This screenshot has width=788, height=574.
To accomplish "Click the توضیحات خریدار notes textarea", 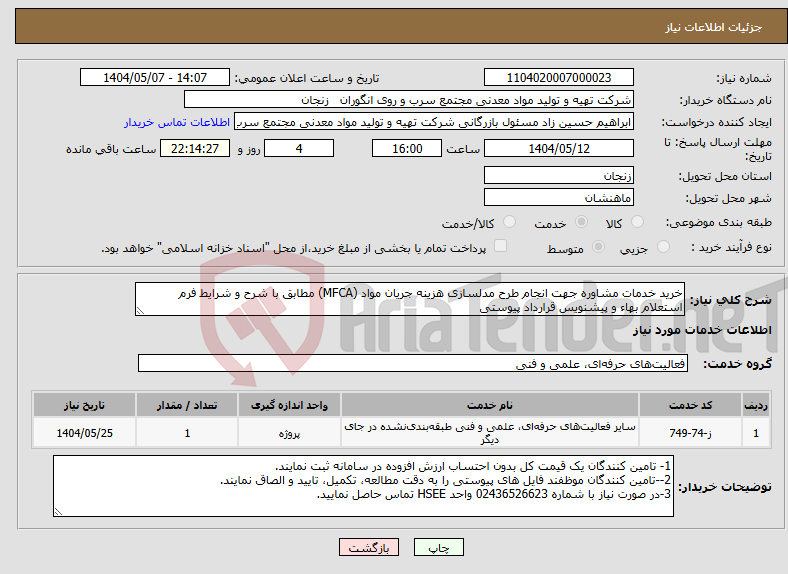I will point(363,486).
